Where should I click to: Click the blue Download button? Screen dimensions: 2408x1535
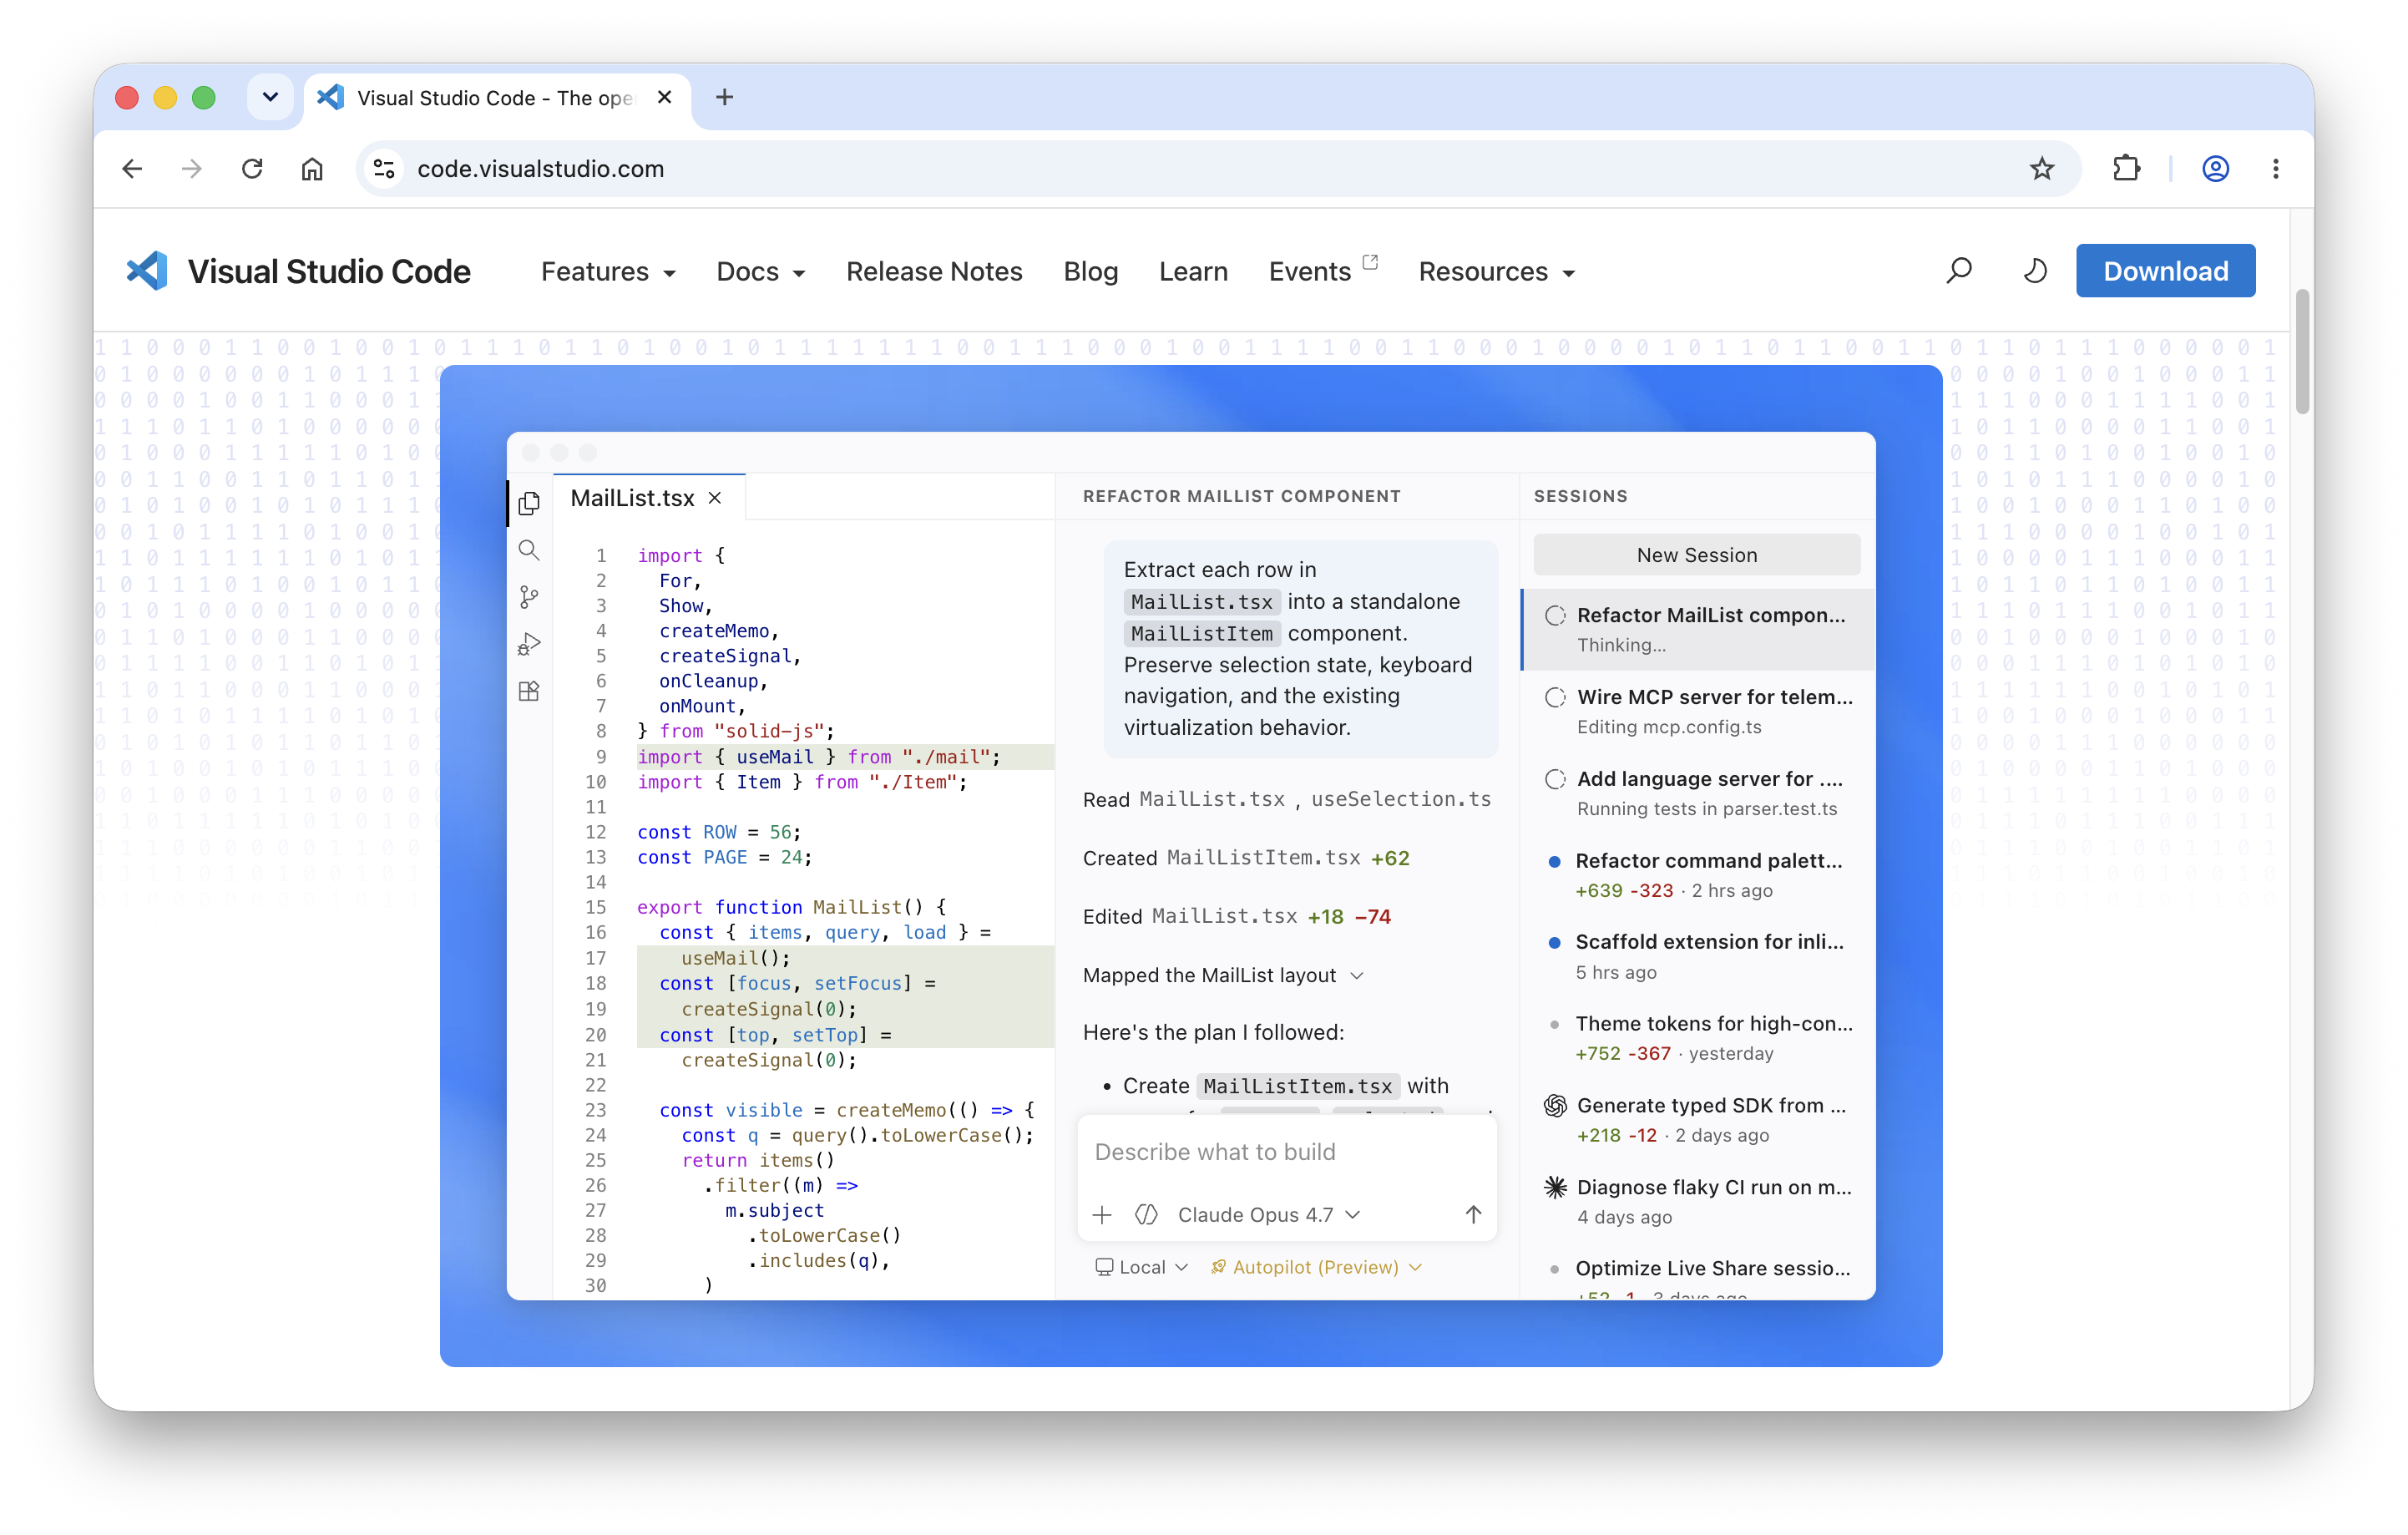2165,271
